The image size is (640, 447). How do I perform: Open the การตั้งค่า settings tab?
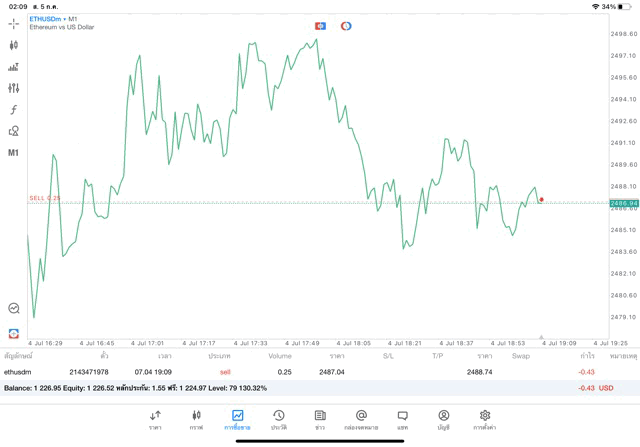coord(485,419)
